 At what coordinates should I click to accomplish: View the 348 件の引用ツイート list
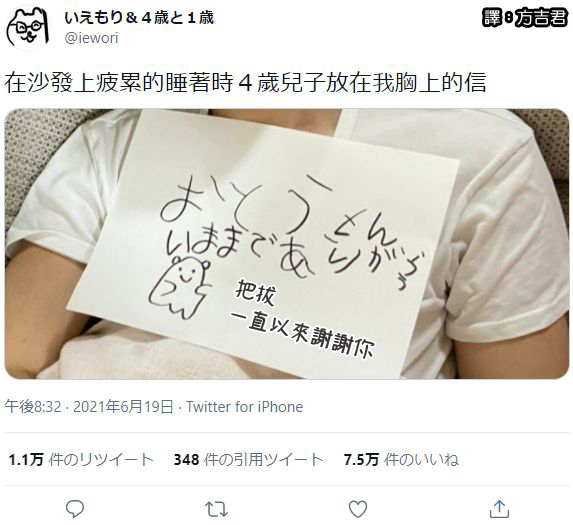coord(248,460)
